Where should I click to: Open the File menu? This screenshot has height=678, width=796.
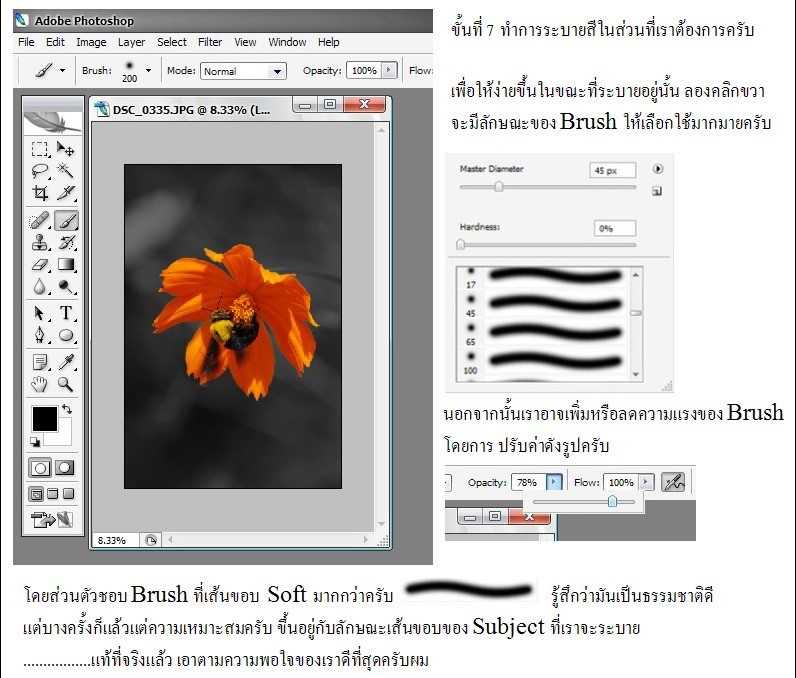point(26,42)
